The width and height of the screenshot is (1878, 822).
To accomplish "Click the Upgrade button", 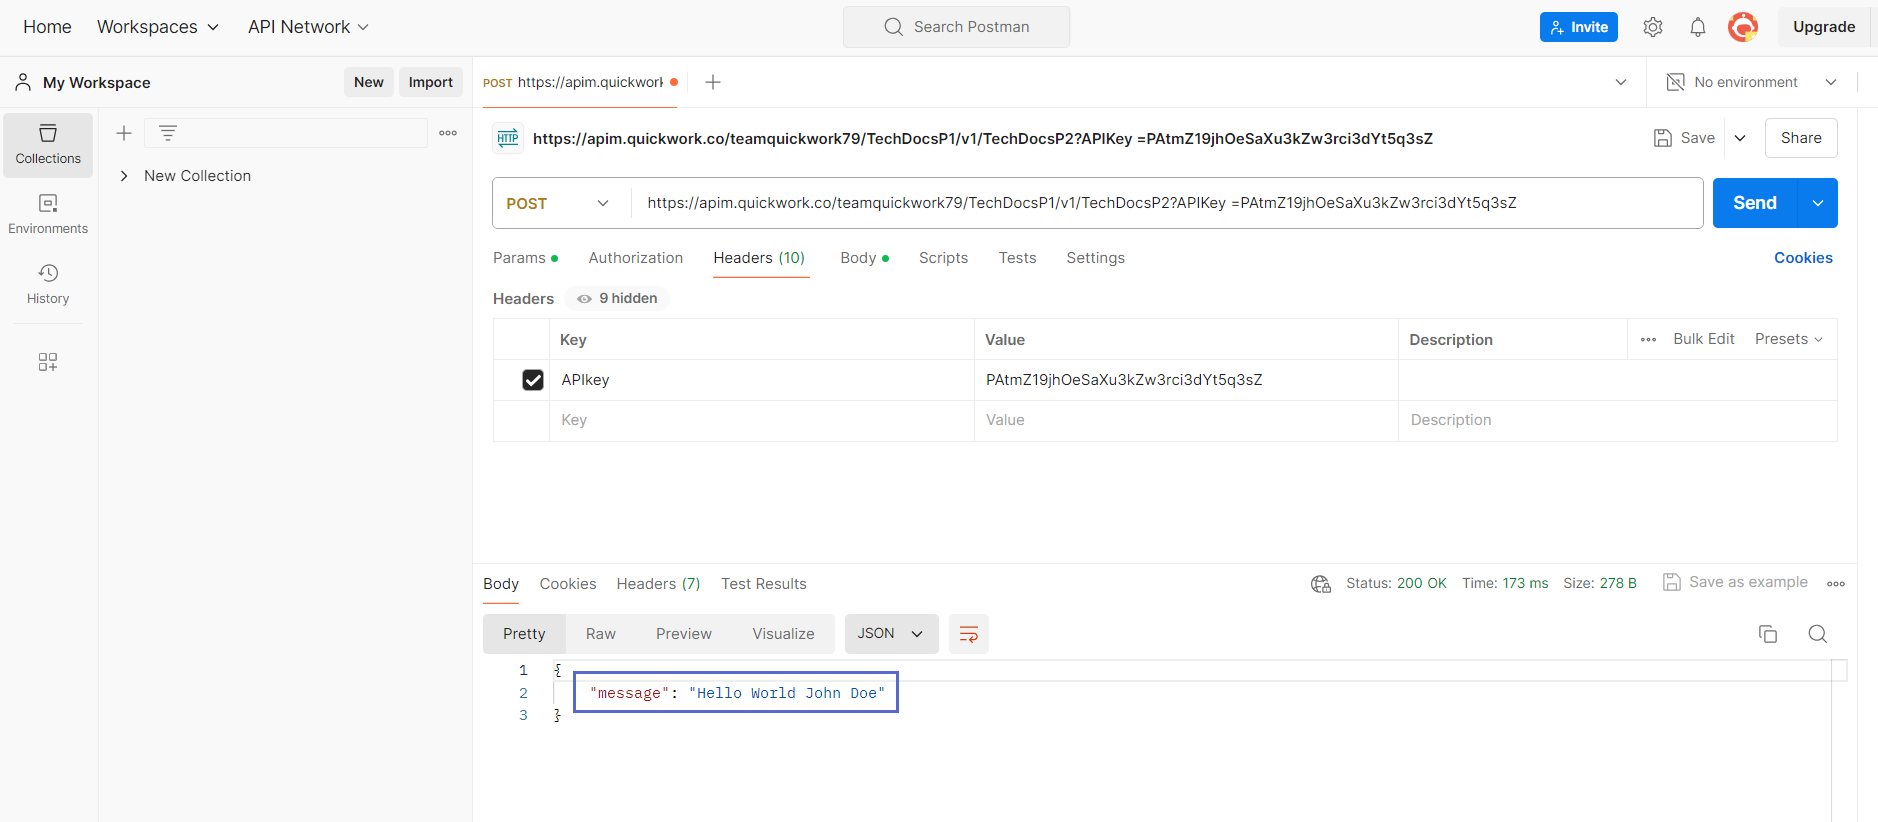I will [x=1824, y=27].
